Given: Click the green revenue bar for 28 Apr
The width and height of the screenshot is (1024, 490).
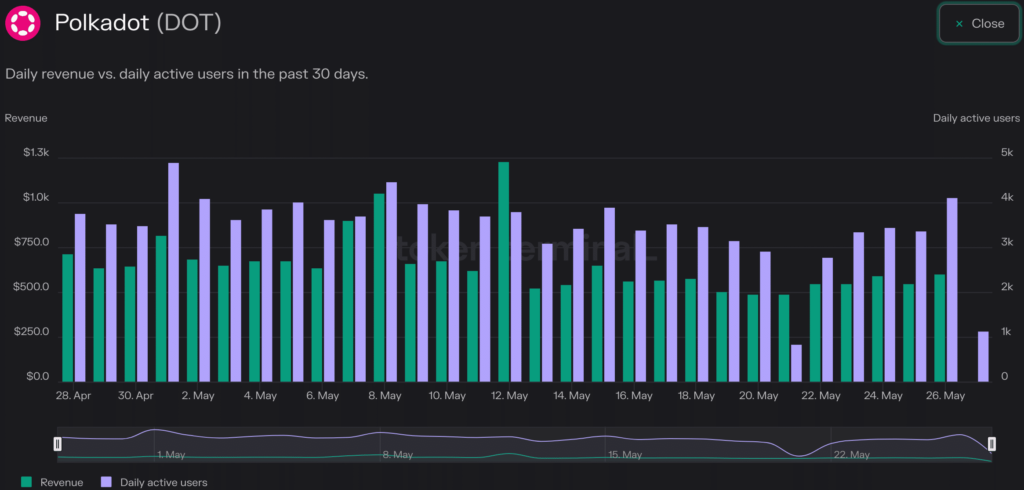Looking at the screenshot, I should pyautogui.click(x=68, y=317).
